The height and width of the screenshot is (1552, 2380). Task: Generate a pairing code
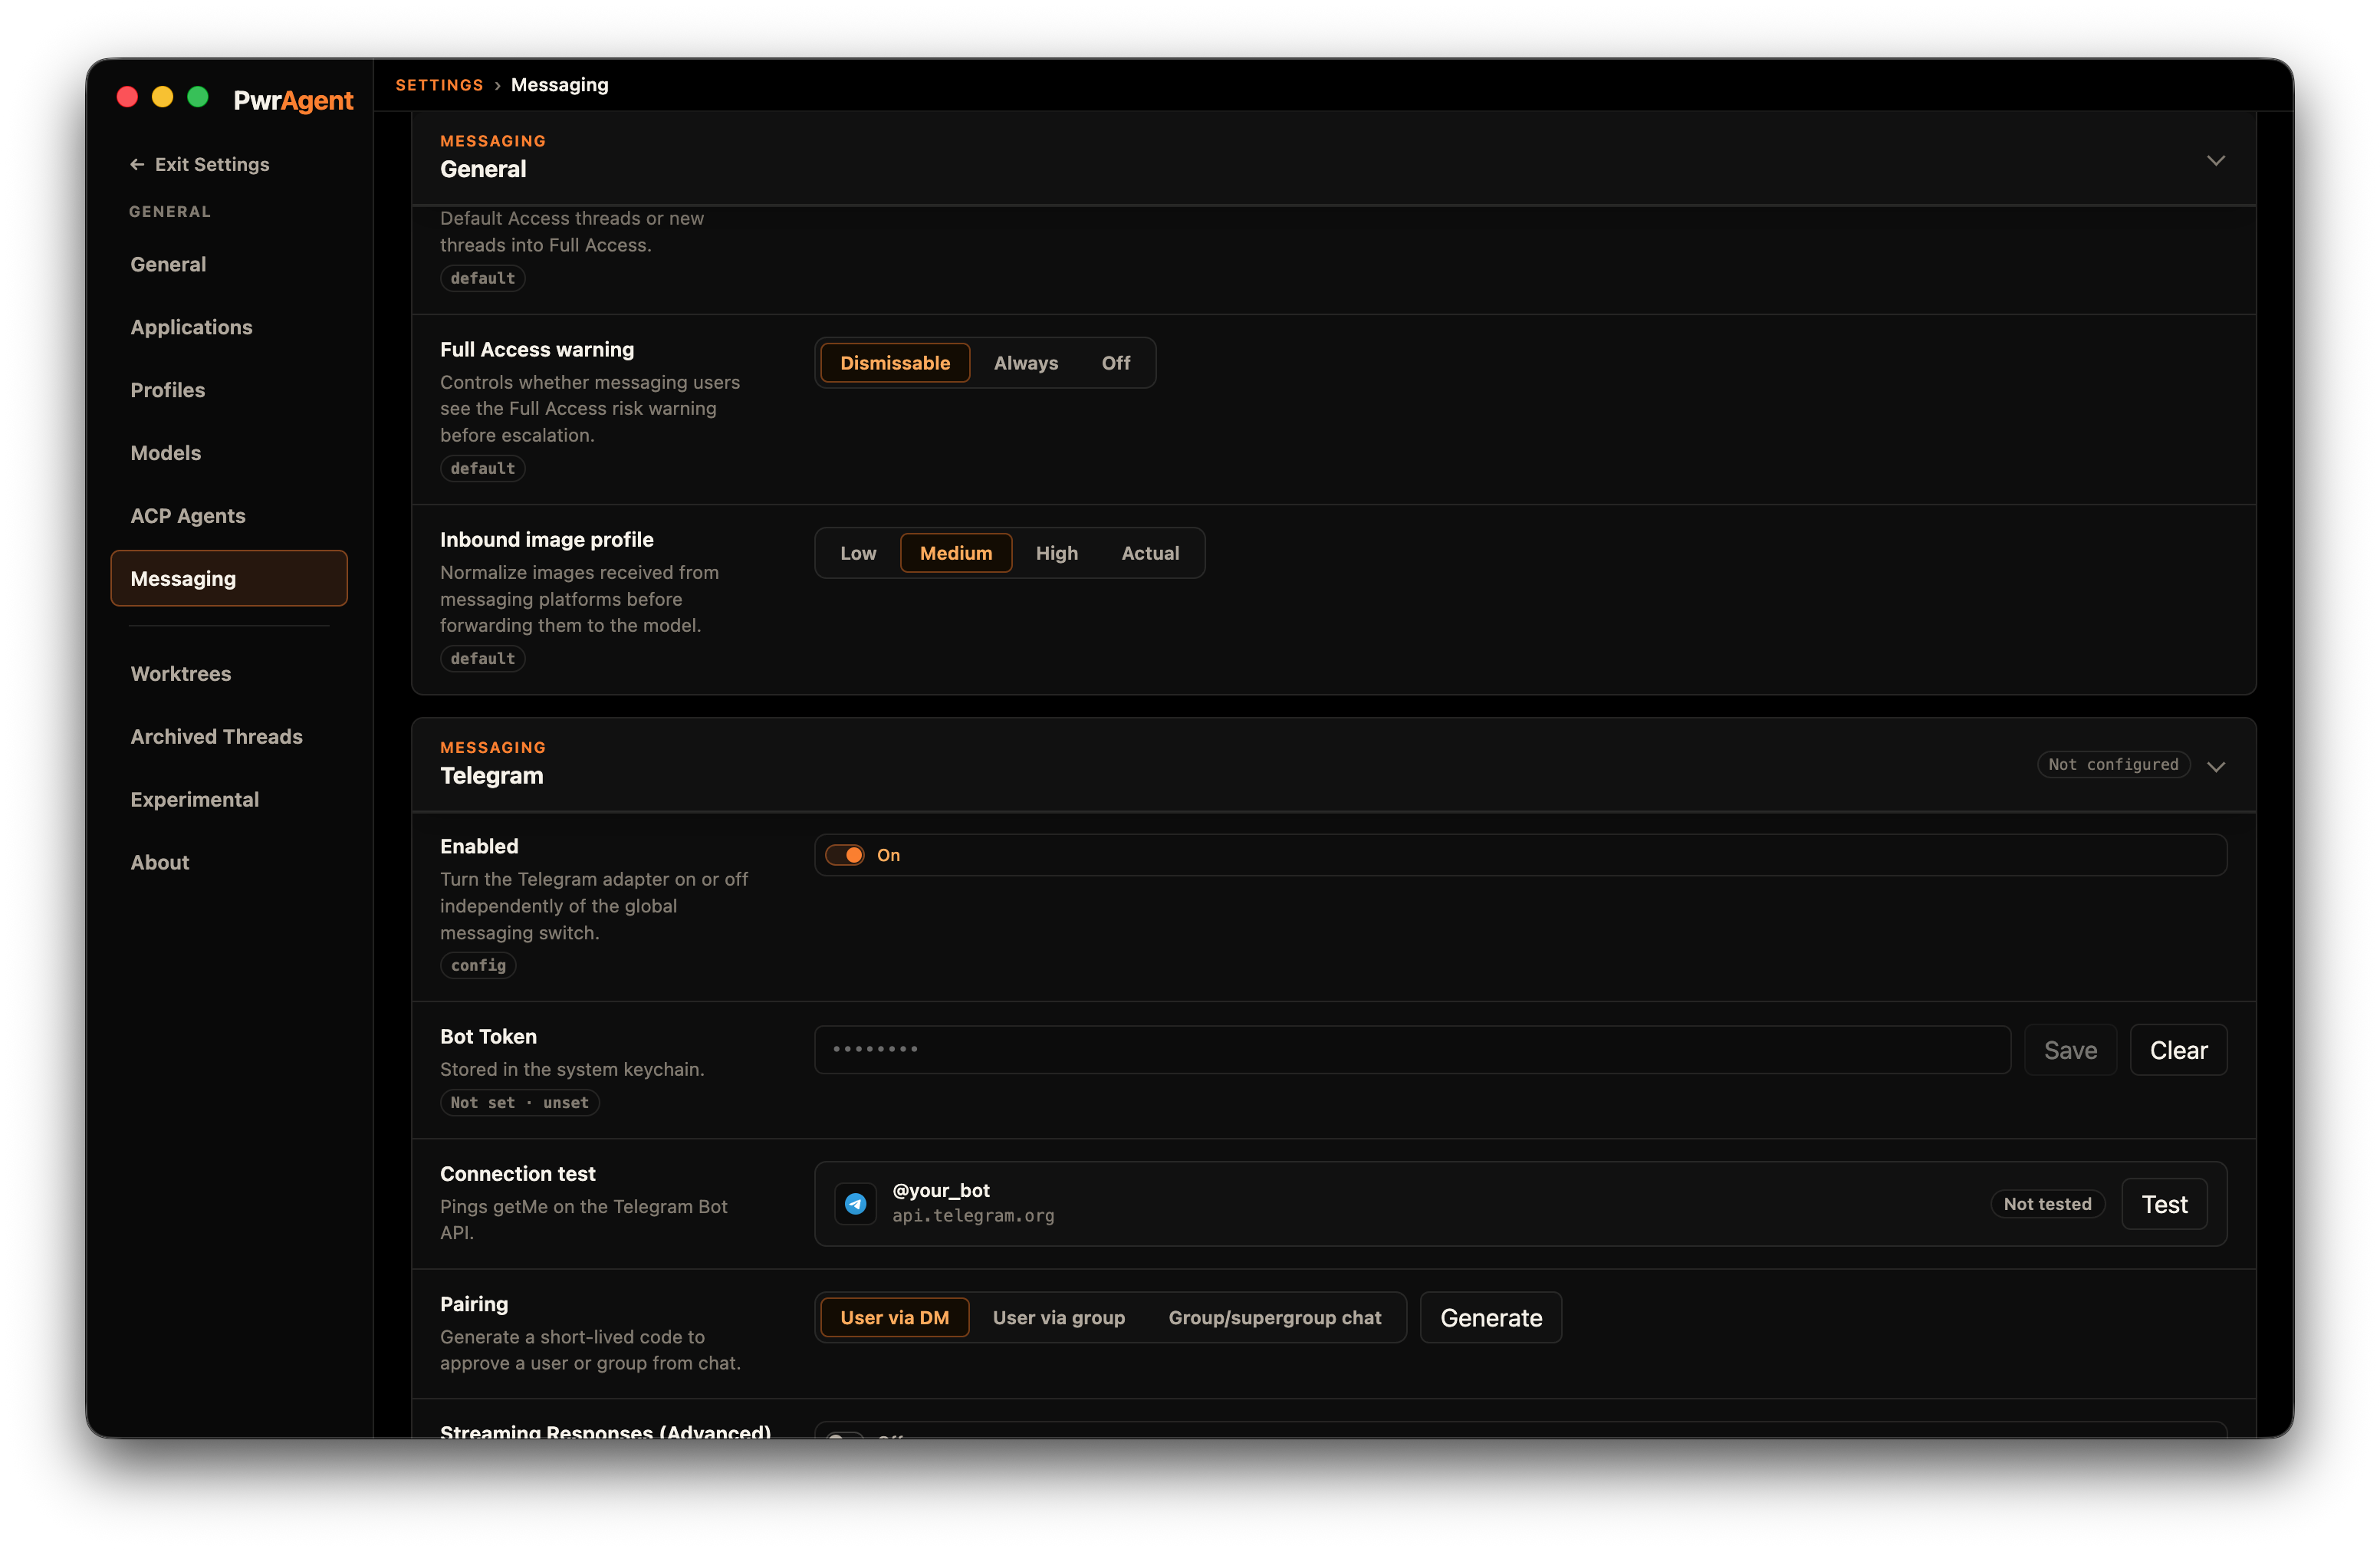coord(1491,1318)
